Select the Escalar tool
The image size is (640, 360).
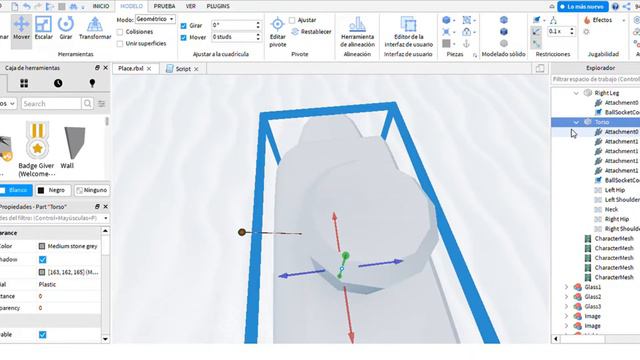pyautogui.click(x=43, y=29)
